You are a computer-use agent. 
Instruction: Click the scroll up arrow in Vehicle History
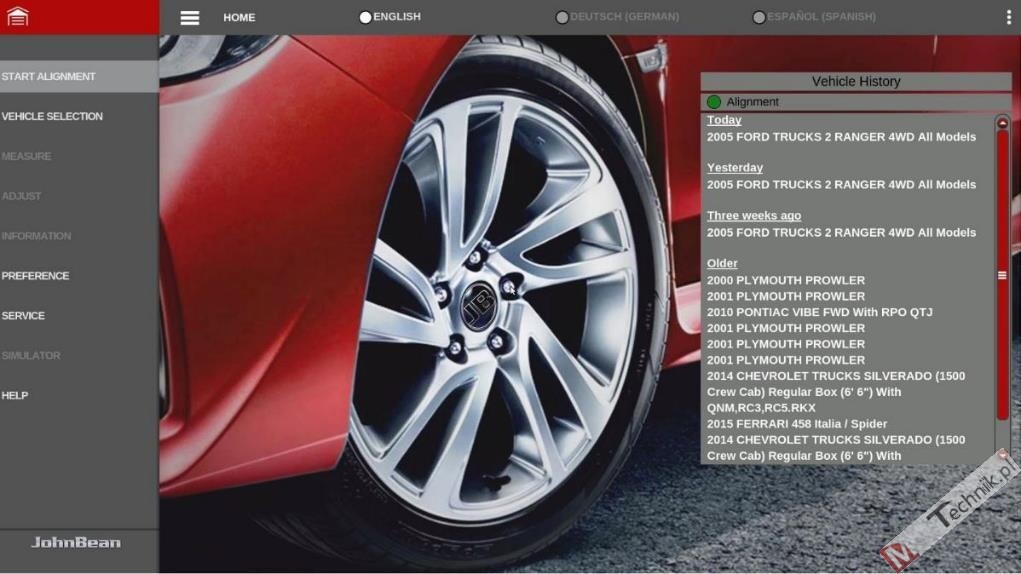coord(1002,123)
